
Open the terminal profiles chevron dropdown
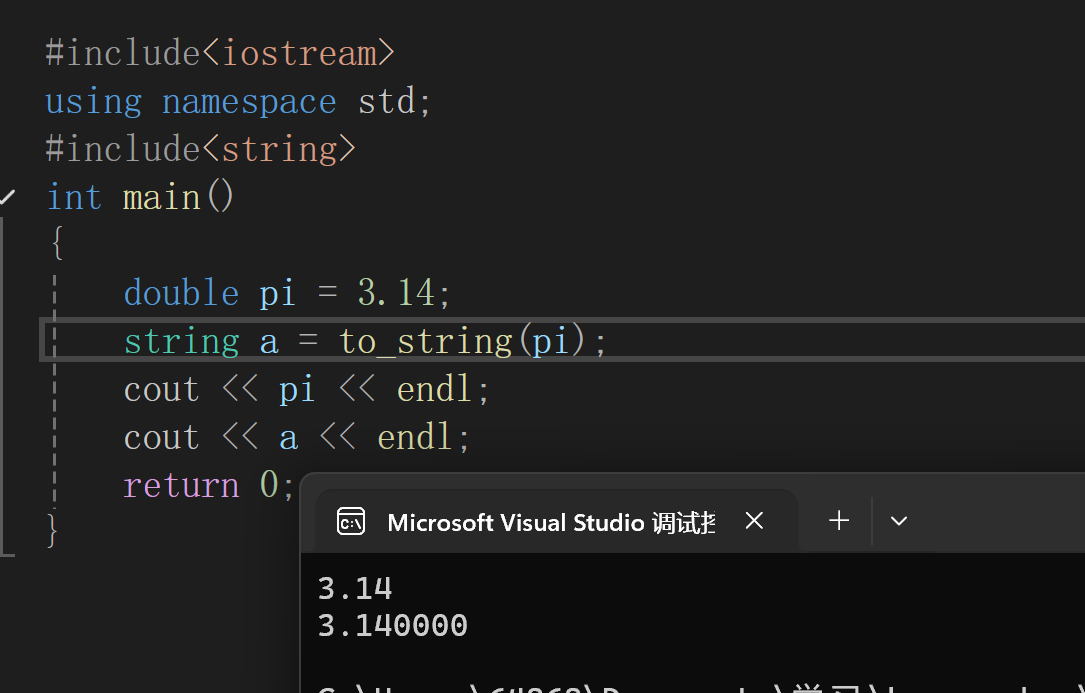[x=898, y=520]
